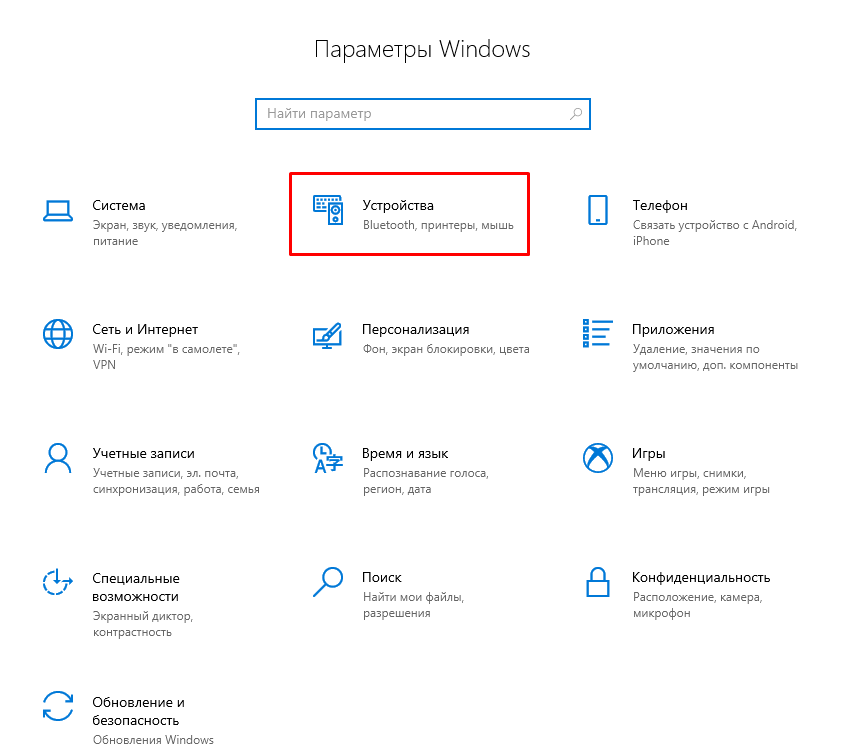
Task: Click text 'Wi-Fi, режим "в самолете", VPN'
Action: pos(166,357)
